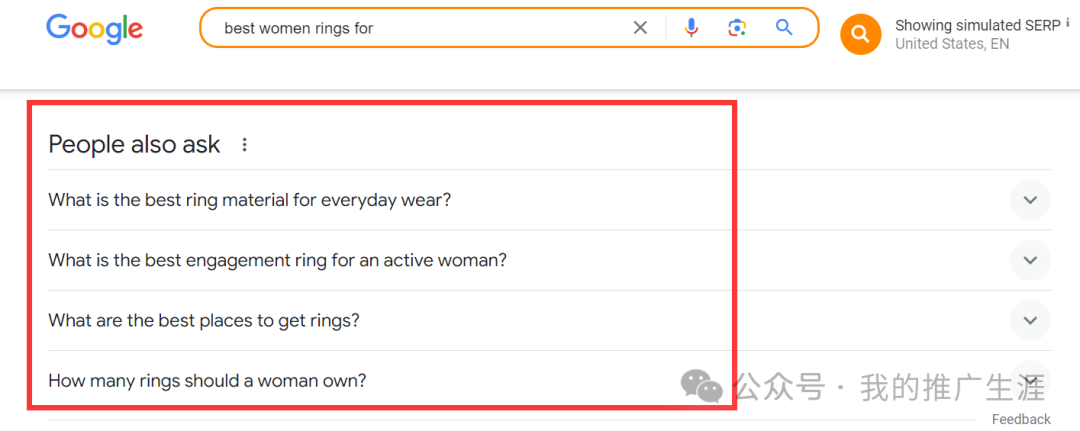Open Google Lens image search icon
The image size is (1080, 431).
pos(737,28)
